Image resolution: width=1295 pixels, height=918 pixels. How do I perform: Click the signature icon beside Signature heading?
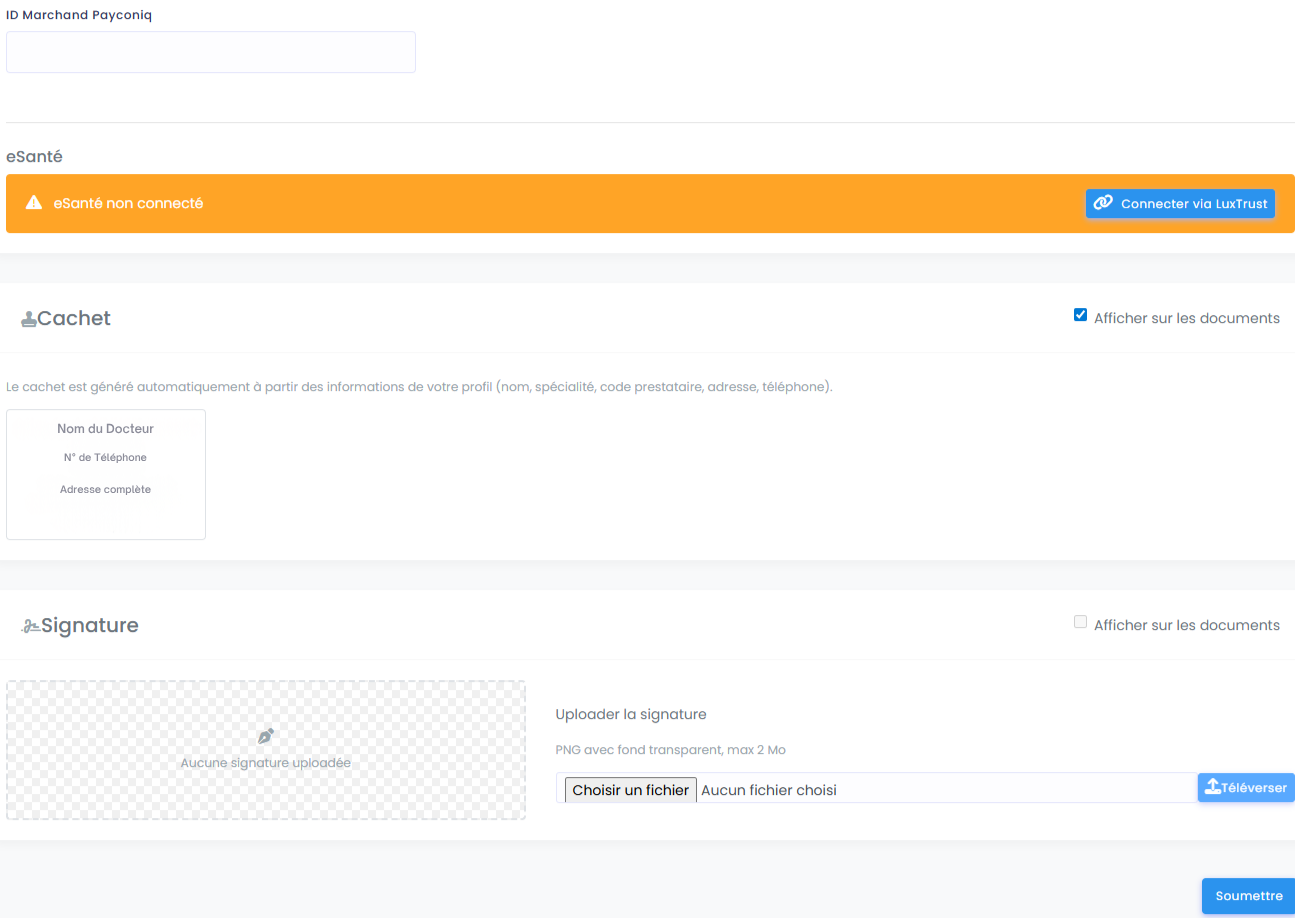click(31, 626)
